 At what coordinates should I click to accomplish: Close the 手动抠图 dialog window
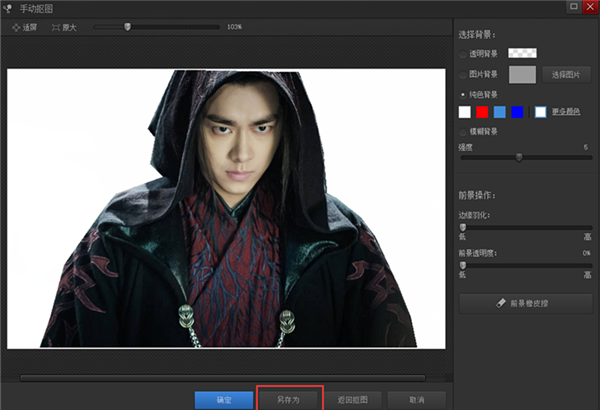click(590, 7)
